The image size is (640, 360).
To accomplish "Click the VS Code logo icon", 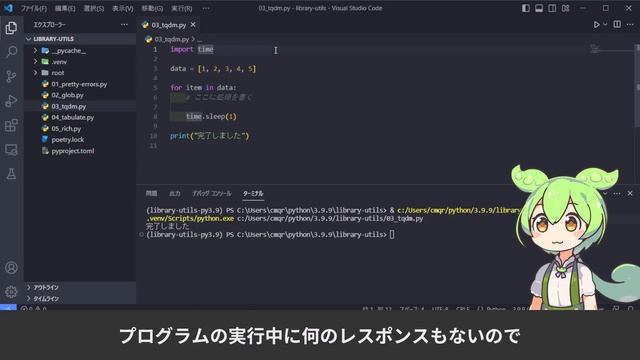I will 8,8.
